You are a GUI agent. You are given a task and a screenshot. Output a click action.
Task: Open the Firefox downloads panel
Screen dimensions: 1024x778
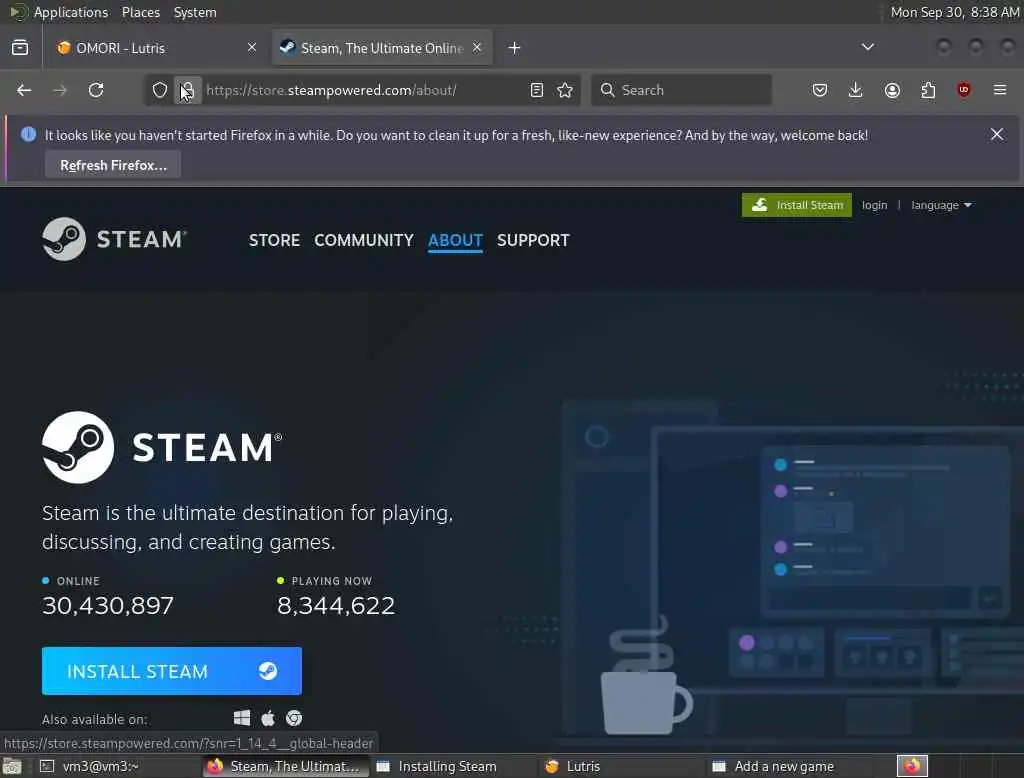856,90
